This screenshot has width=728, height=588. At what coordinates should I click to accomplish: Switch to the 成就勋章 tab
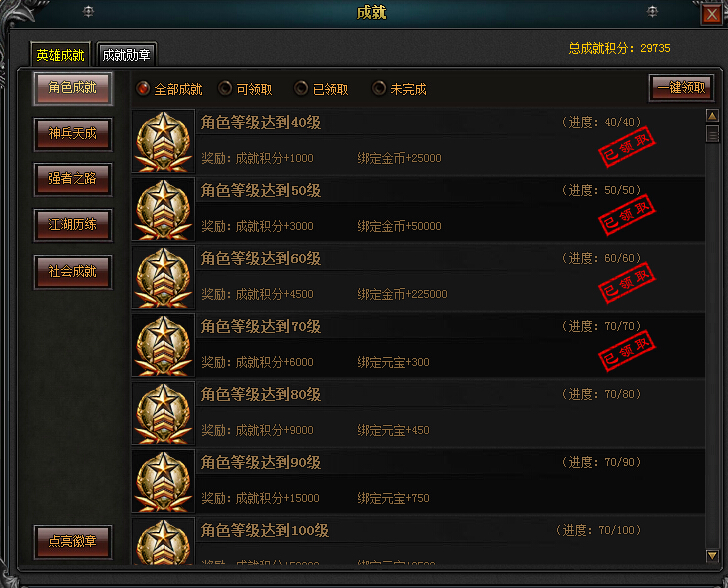[126, 55]
